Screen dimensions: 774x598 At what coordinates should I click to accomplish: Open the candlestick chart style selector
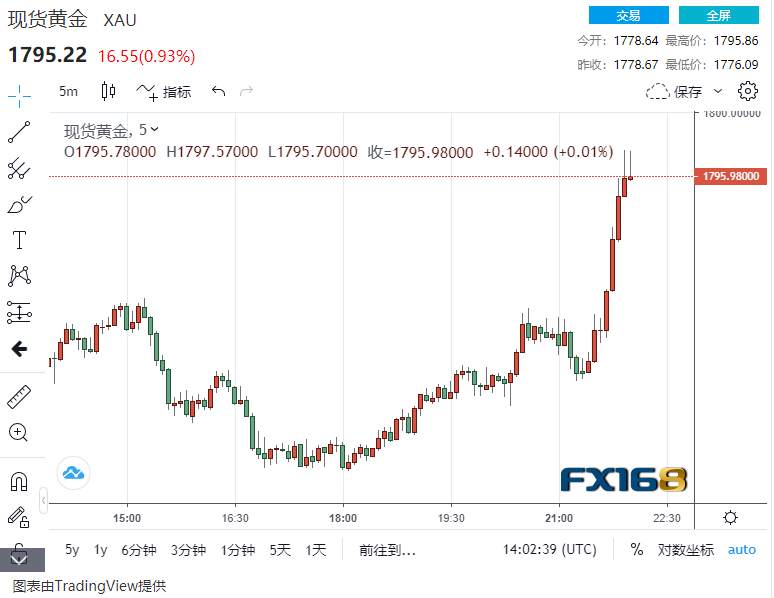click(108, 91)
